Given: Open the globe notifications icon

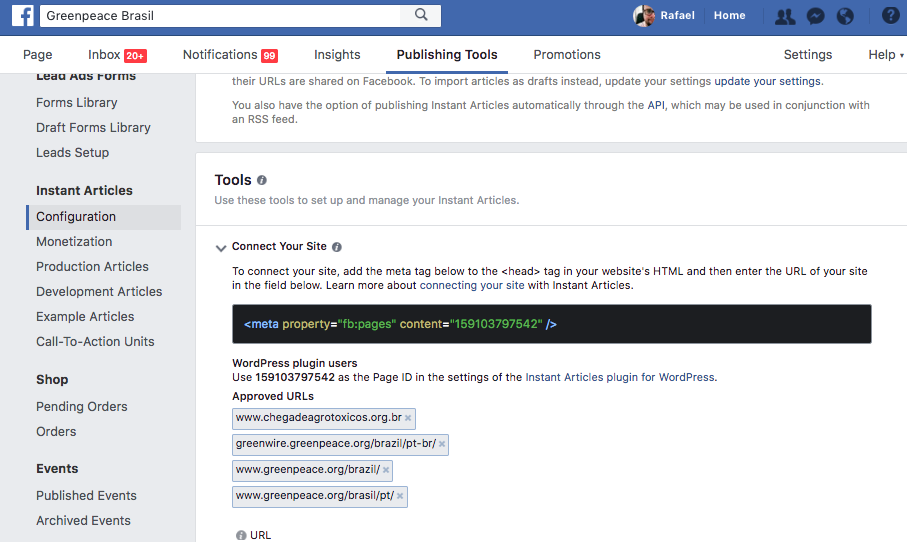Looking at the screenshot, I should point(845,16).
